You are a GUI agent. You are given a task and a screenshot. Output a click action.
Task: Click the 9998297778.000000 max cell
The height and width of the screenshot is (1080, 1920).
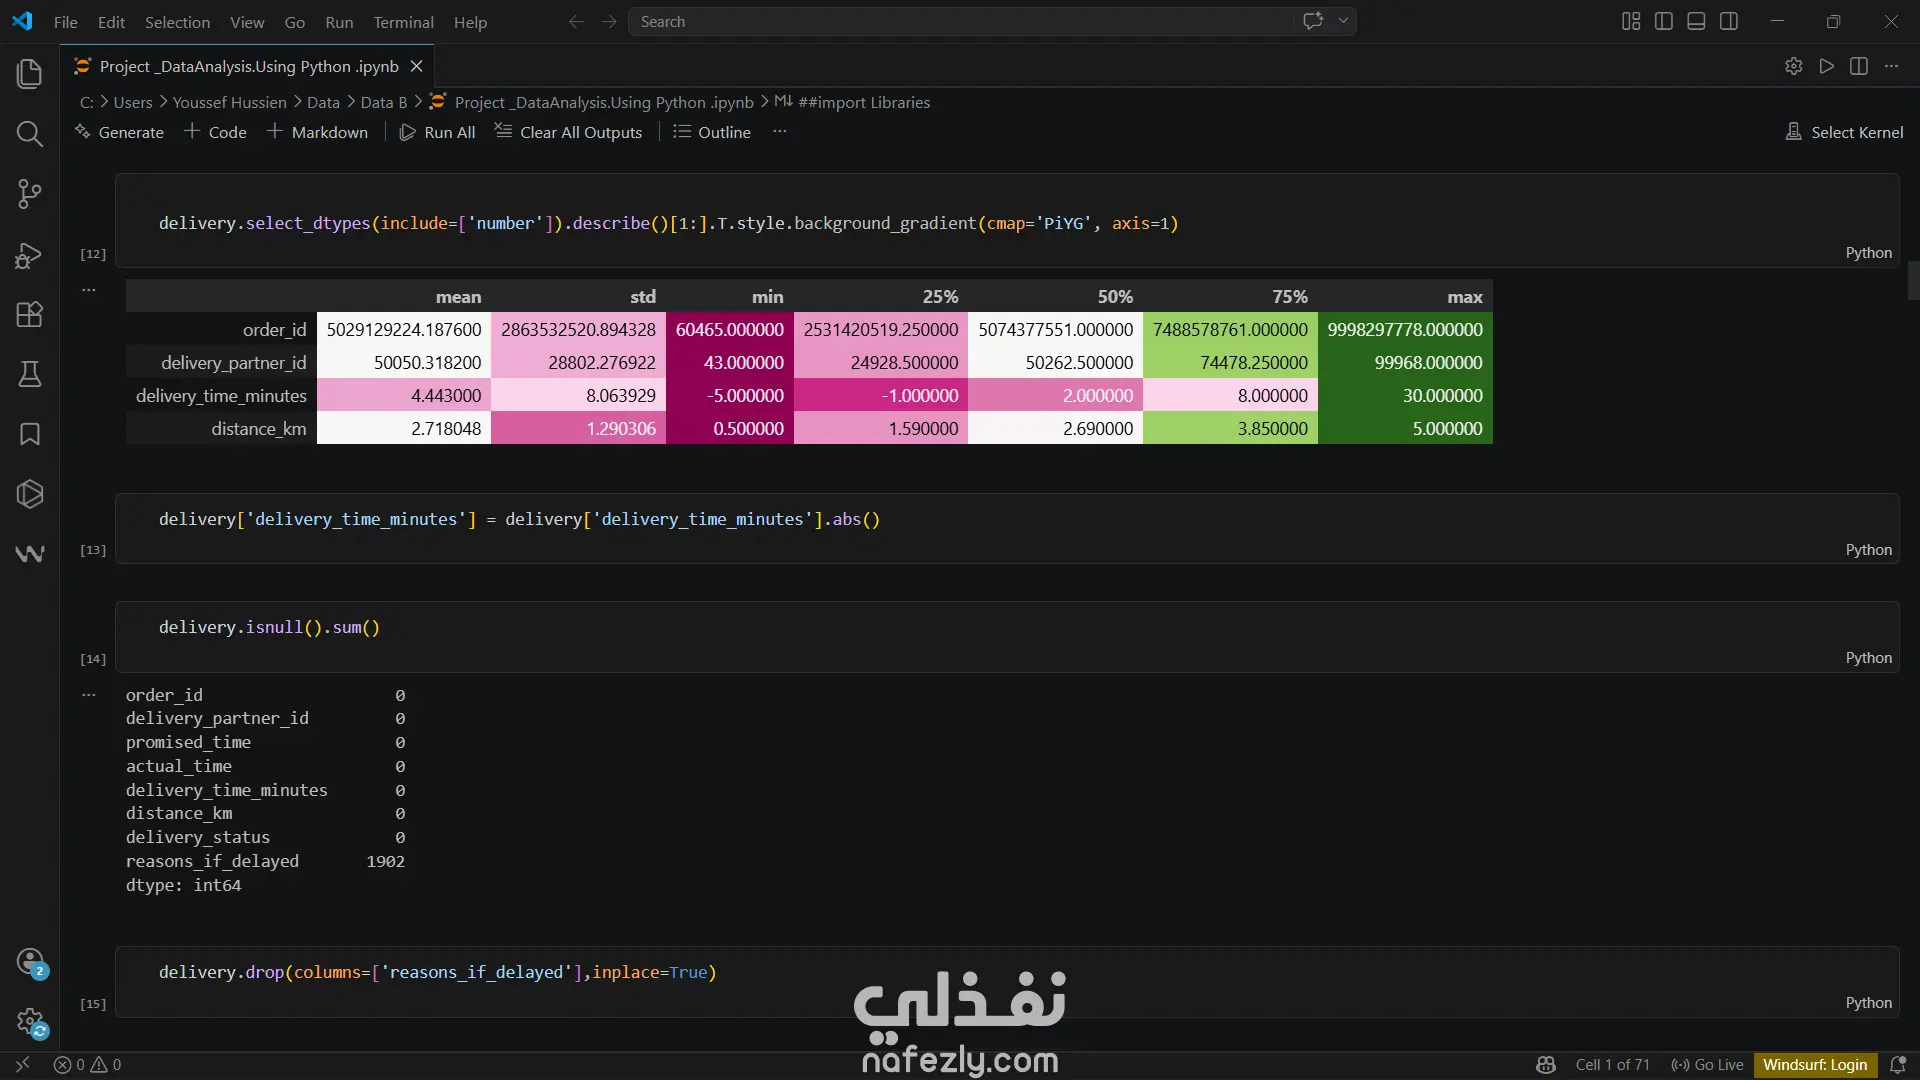point(1405,329)
